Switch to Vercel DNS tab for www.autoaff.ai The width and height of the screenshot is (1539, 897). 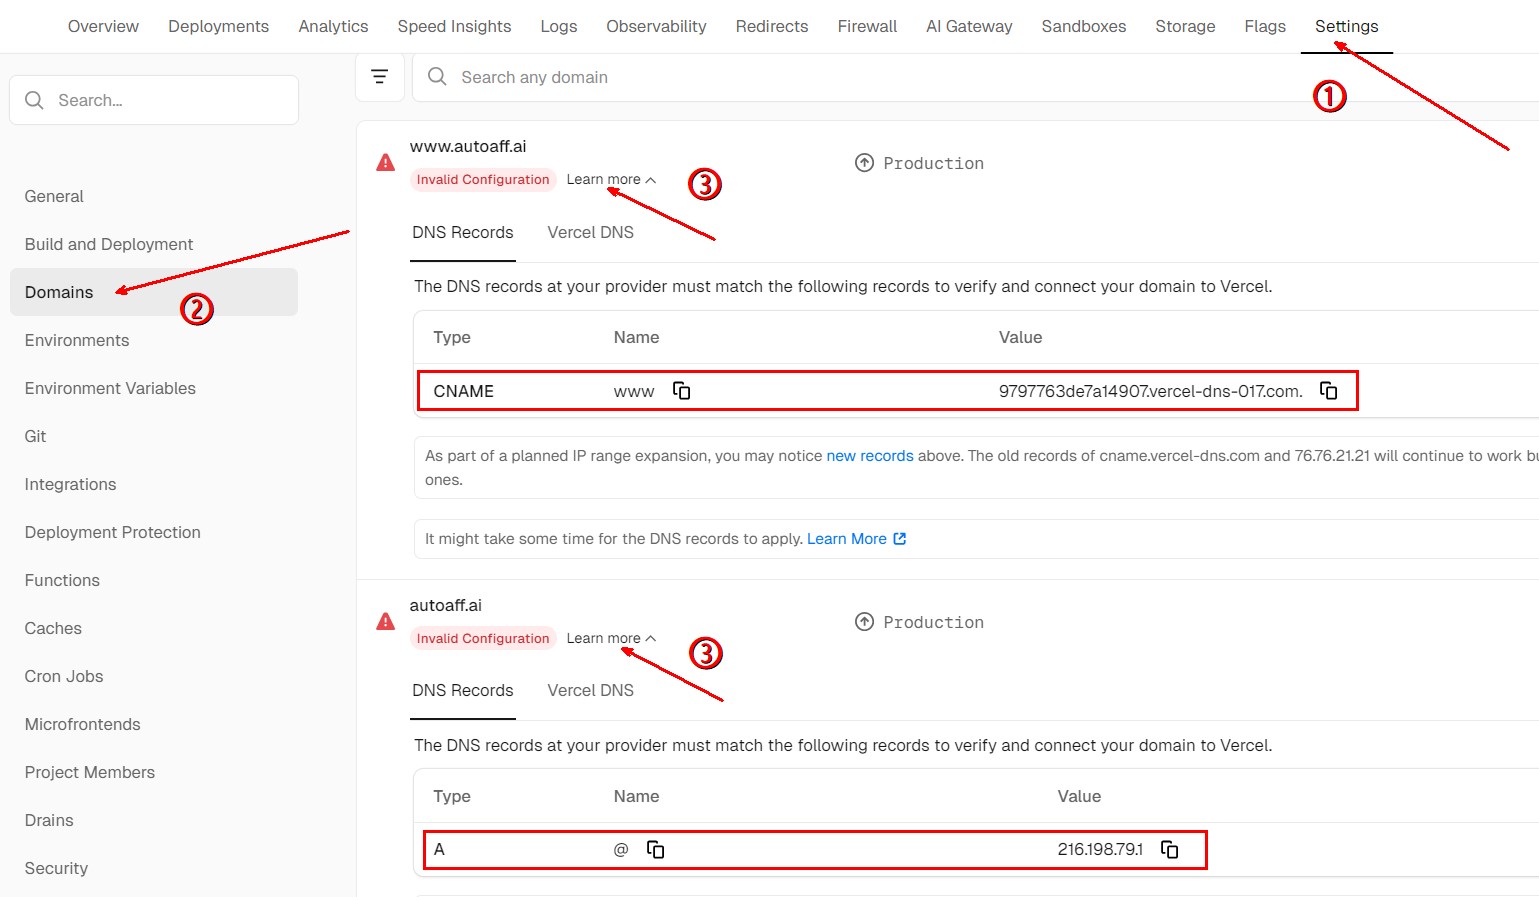pyautogui.click(x=590, y=232)
